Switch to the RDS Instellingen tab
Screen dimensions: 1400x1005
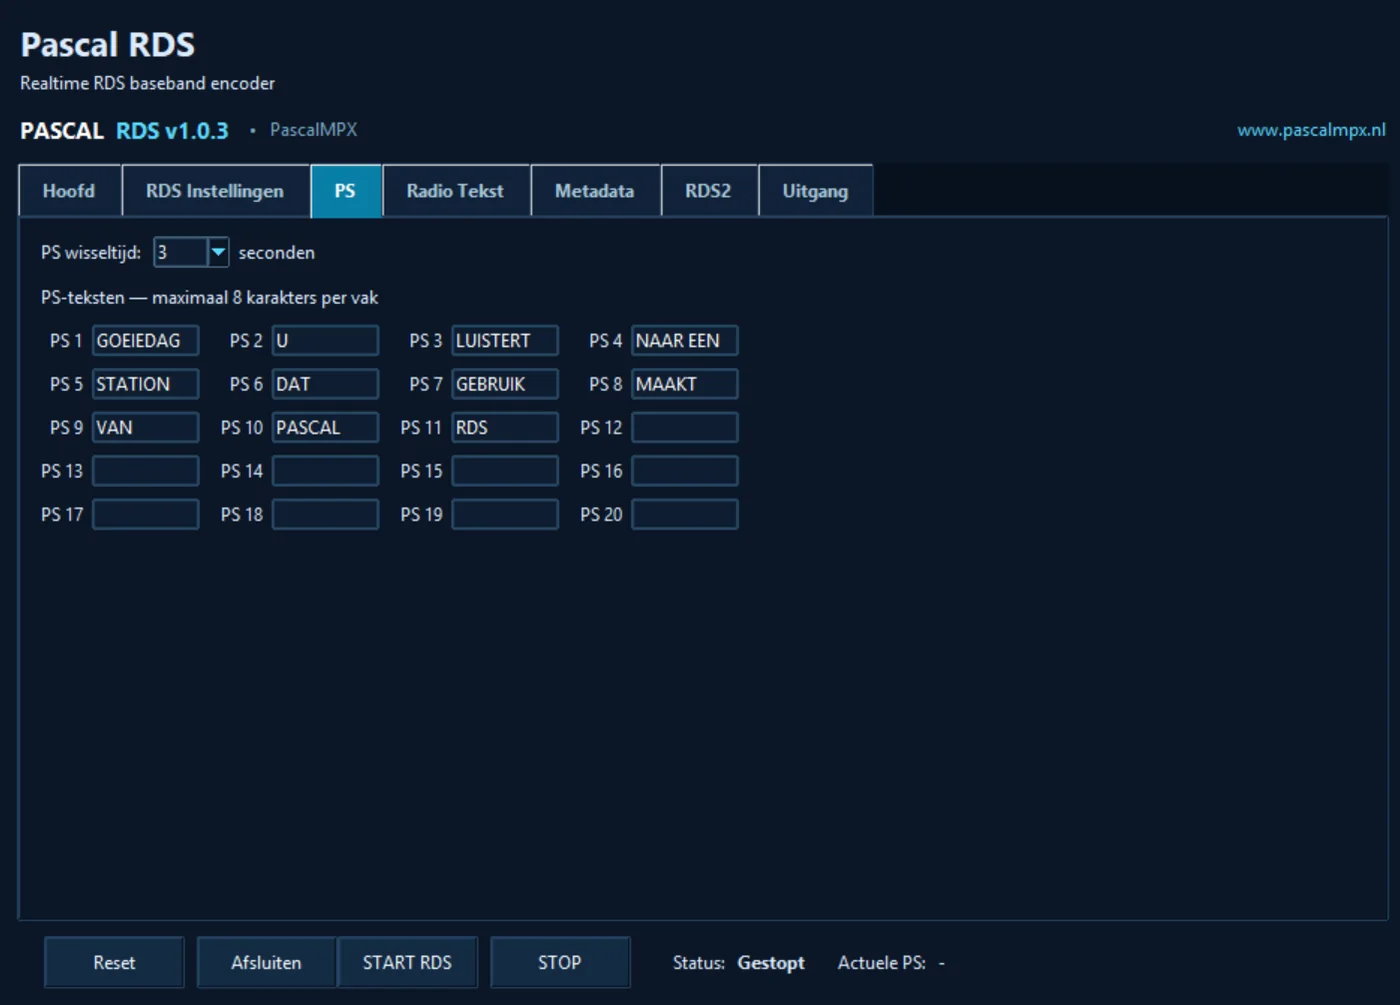tap(215, 191)
